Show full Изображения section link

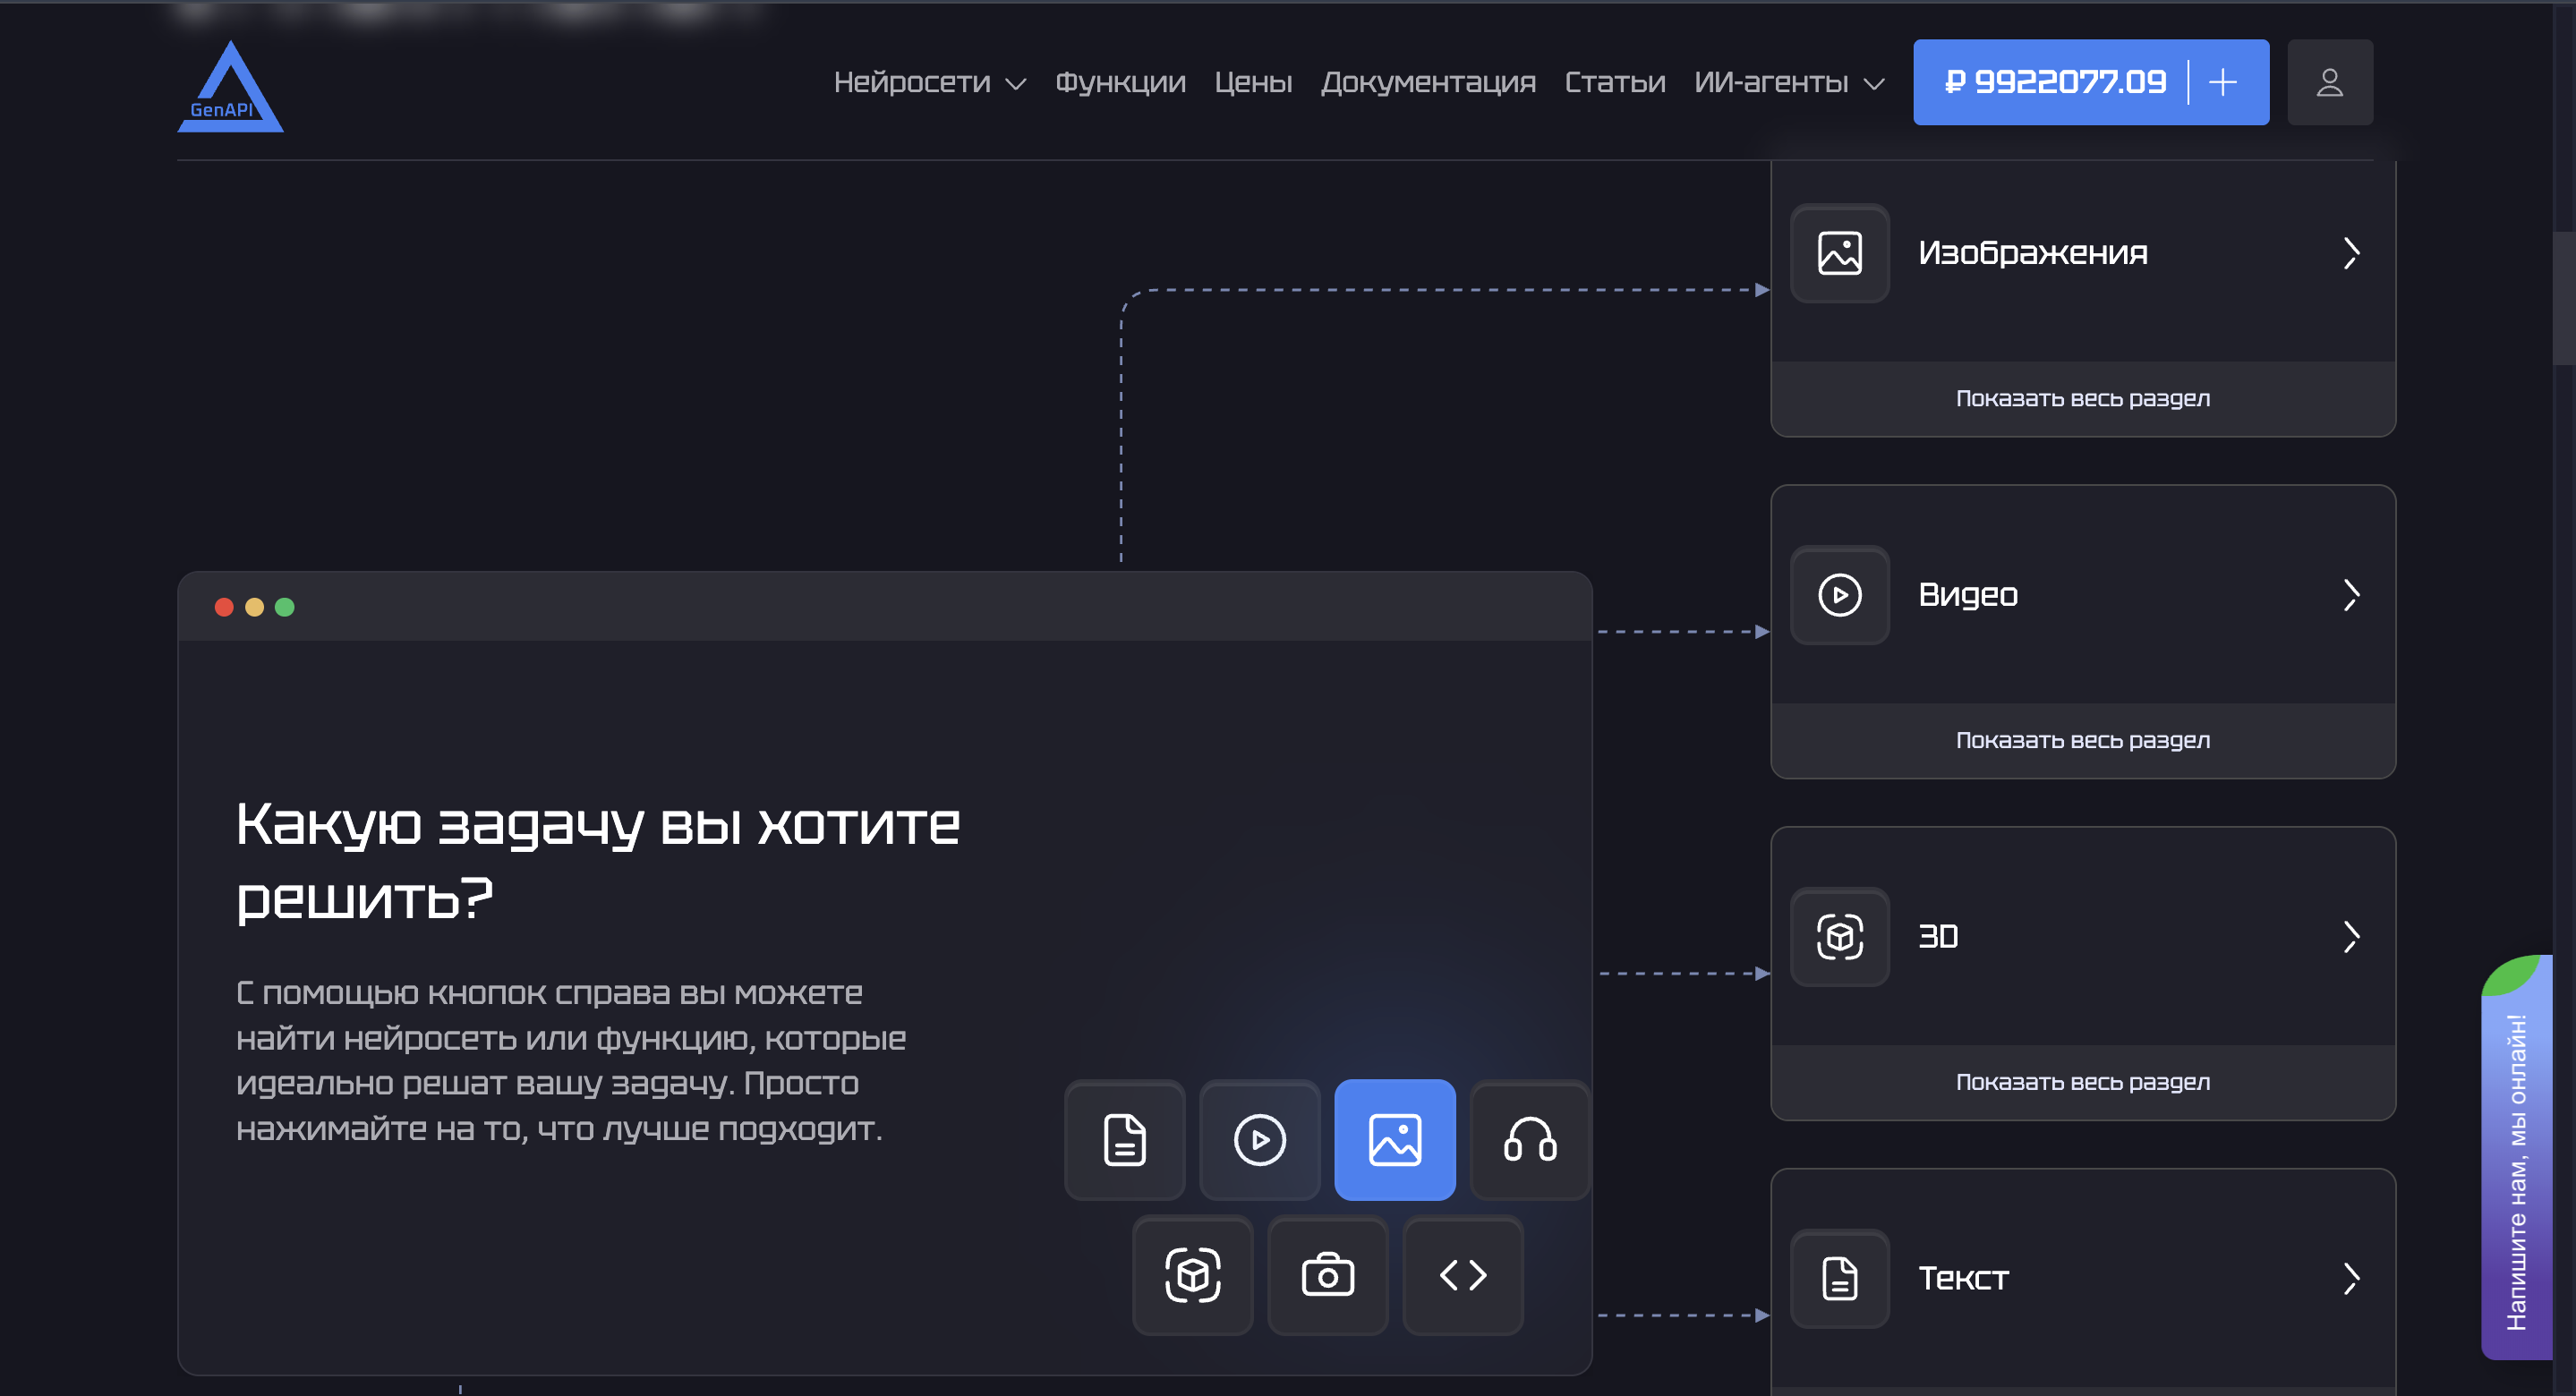pyautogui.click(x=2082, y=398)
